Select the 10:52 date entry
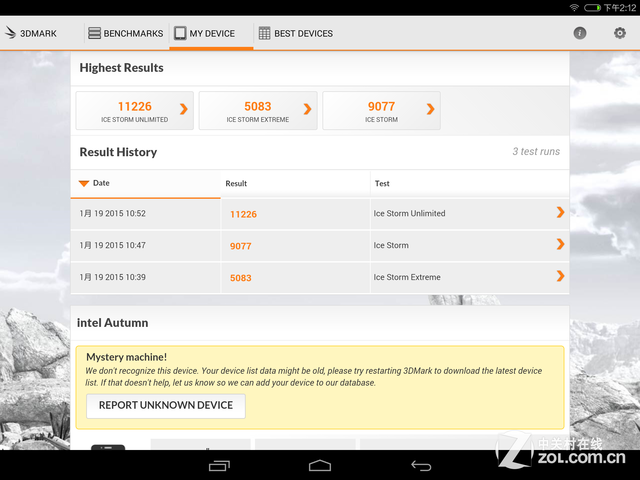This screenshot has width=640, height=480. [x=112, y=213]
